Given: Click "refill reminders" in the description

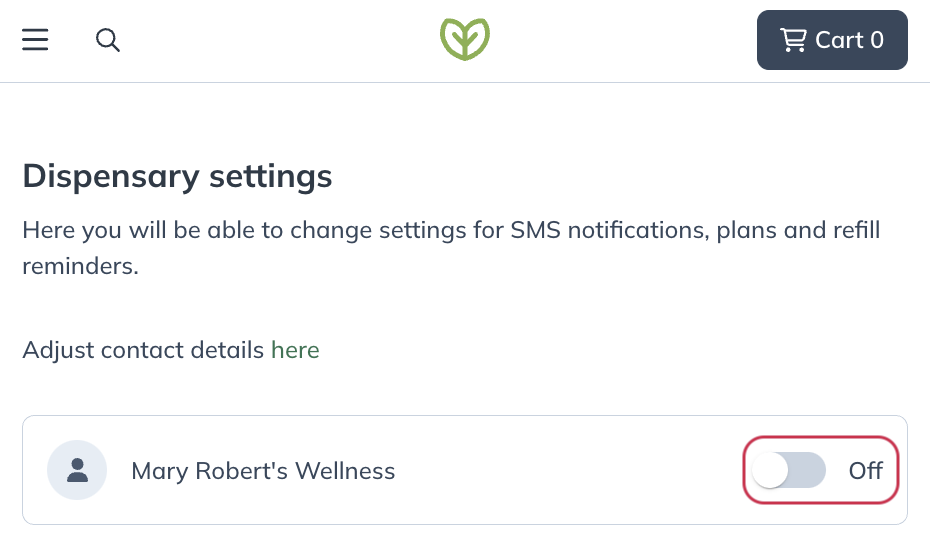Looking at the screenshot, I should pyautogui.click(x=451, y=248).
